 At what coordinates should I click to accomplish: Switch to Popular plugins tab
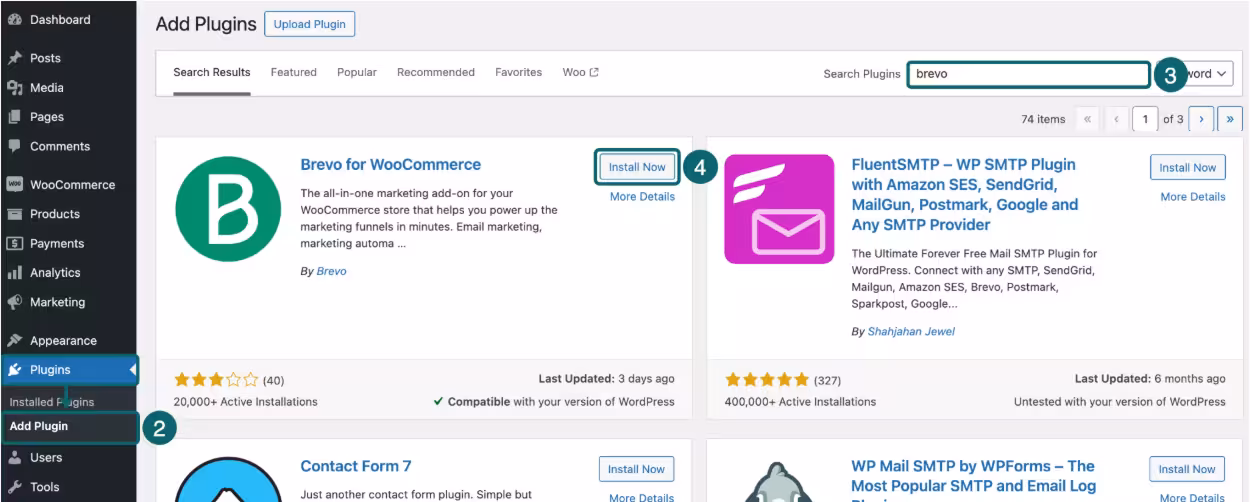[x=357, y=73]
